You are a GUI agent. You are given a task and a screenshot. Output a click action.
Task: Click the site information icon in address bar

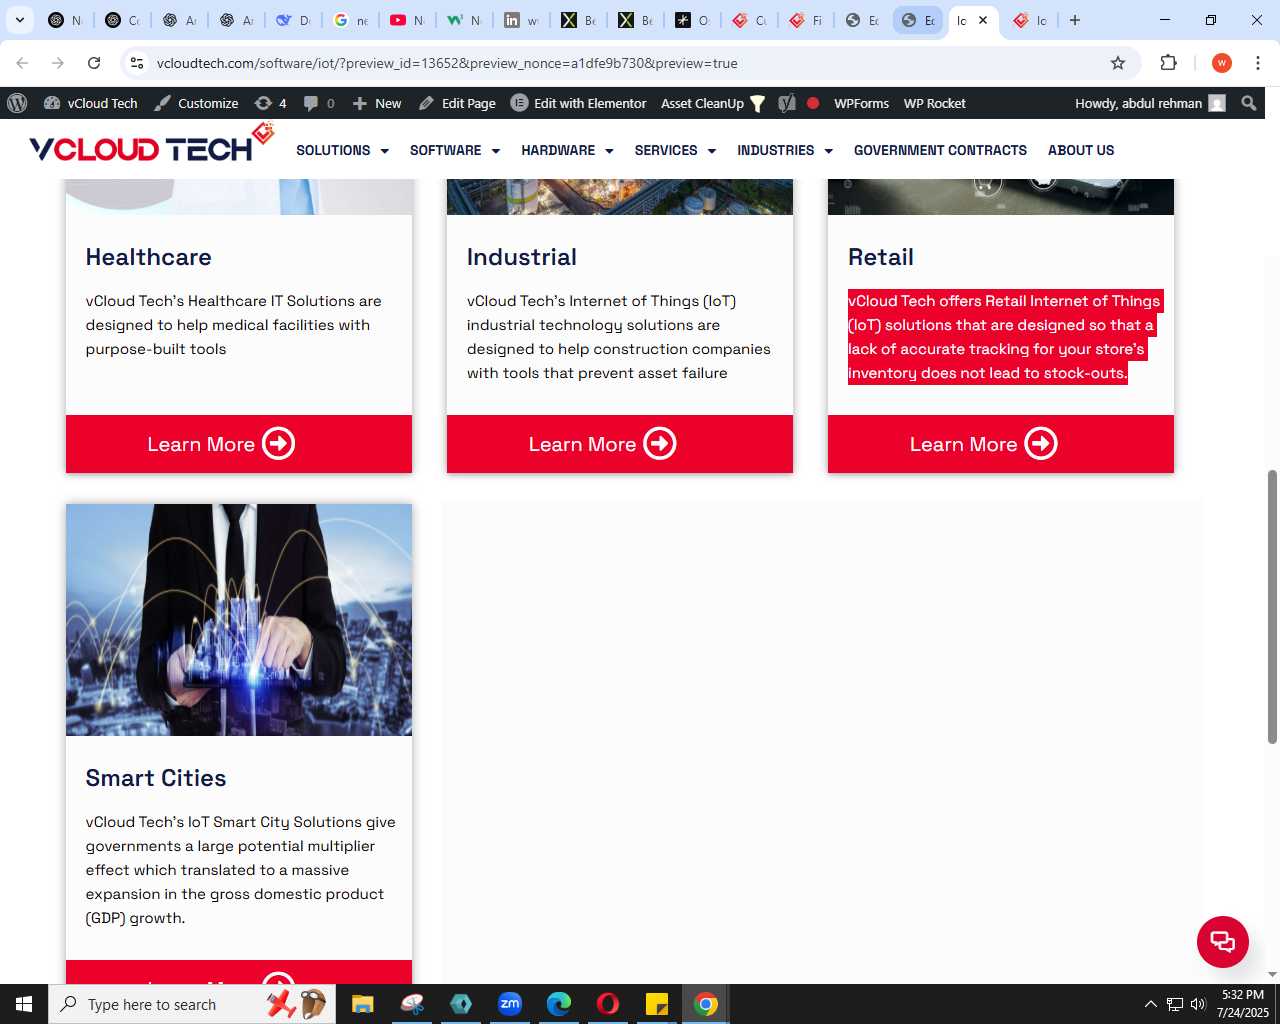pos(137,63)
